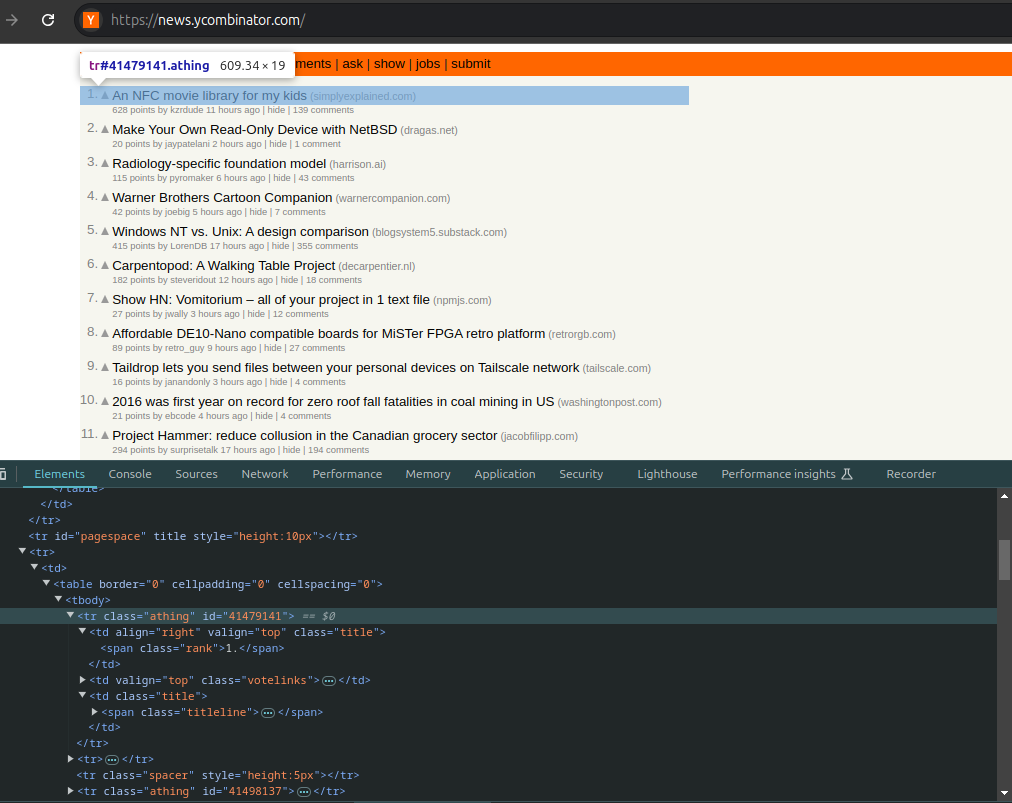
Task: Upvote the 'Taildrop lets you send files' story
Action: [105, 367]
